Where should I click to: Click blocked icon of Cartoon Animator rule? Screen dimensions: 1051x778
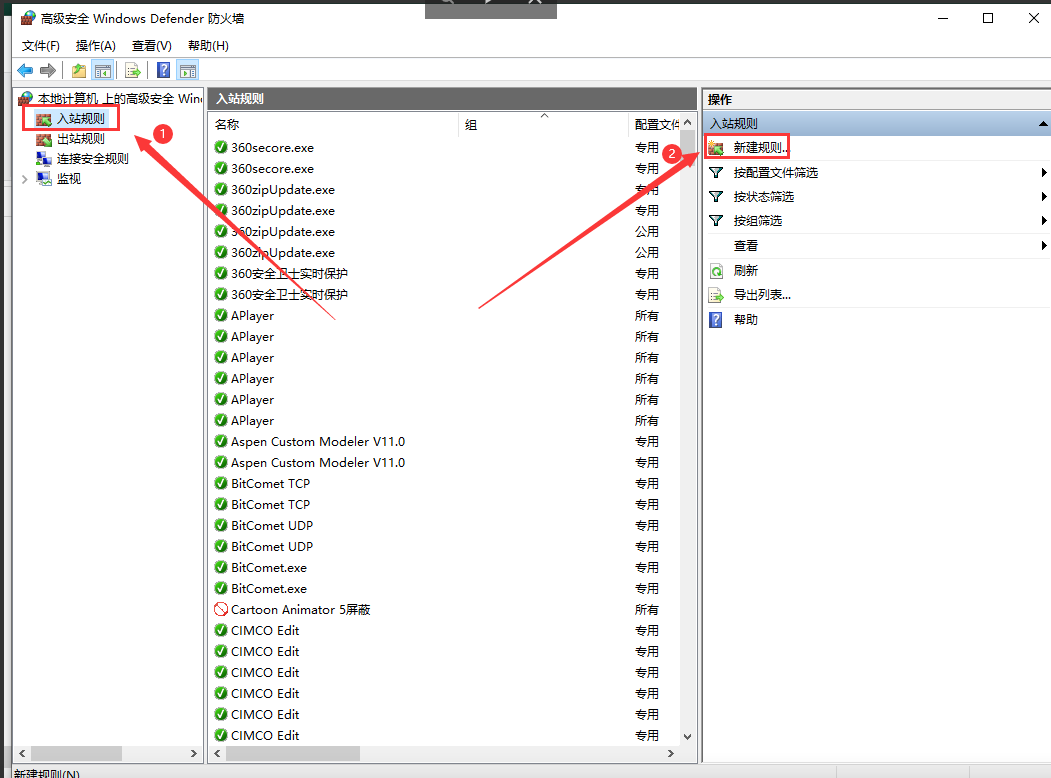(x=221, y=610)
